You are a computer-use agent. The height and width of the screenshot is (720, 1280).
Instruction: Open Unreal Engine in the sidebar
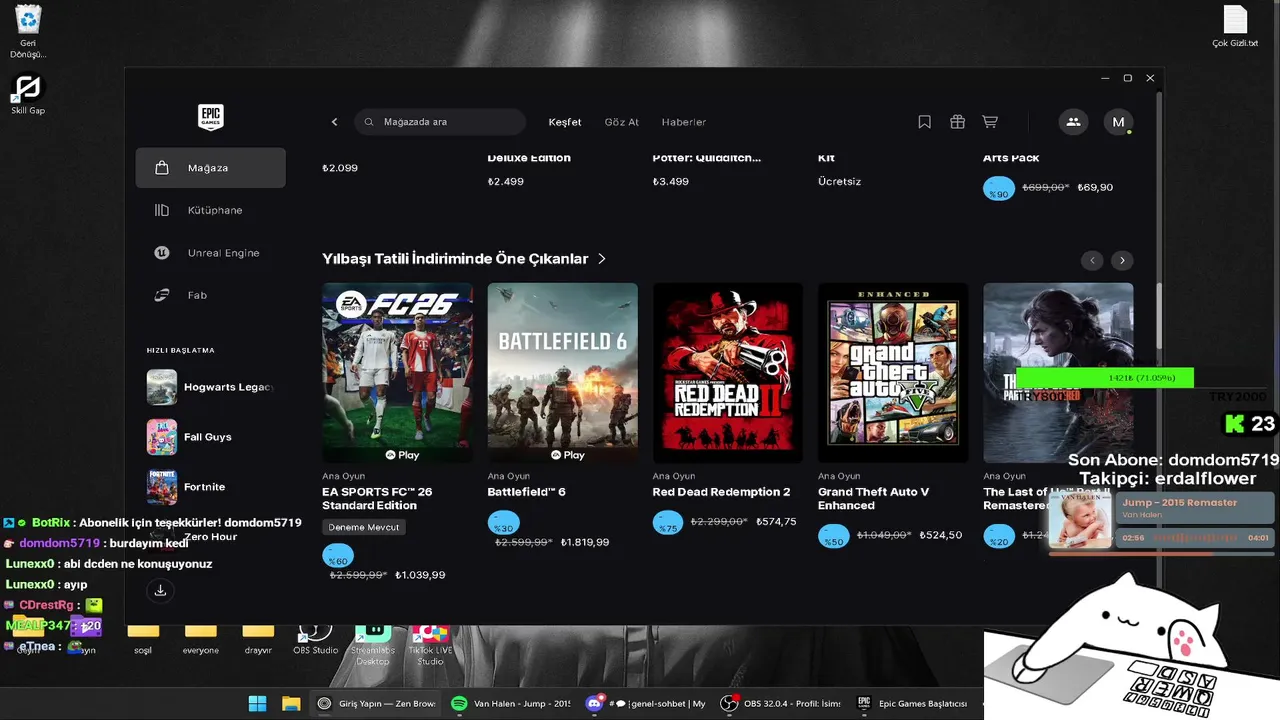[211, 253]
